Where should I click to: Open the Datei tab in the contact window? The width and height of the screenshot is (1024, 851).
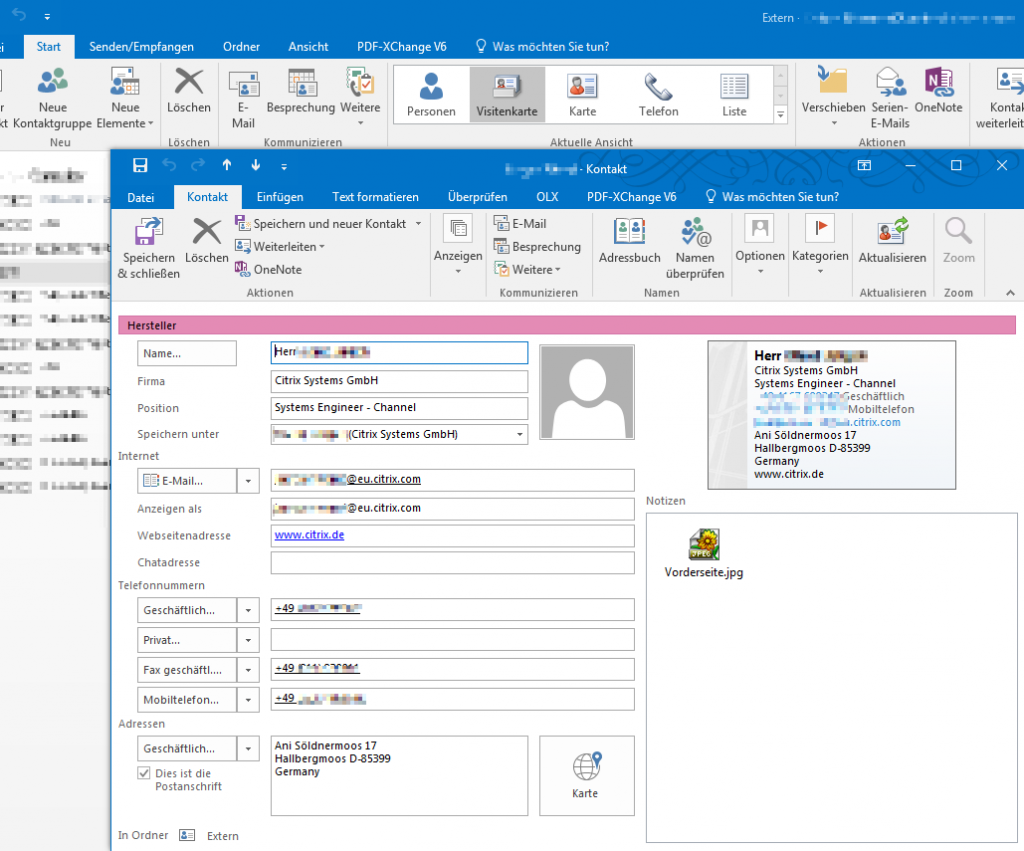coord(140,197)
